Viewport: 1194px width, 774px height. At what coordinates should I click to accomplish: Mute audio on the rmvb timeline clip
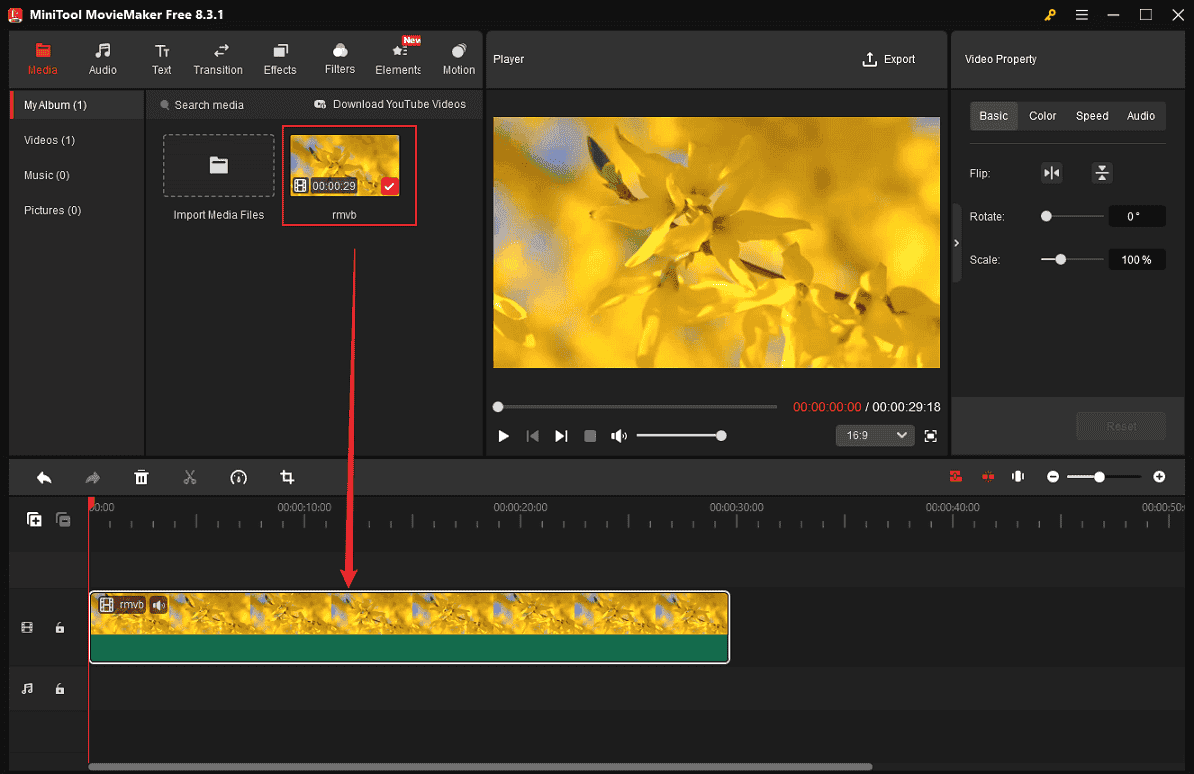[x=159, y=604]
